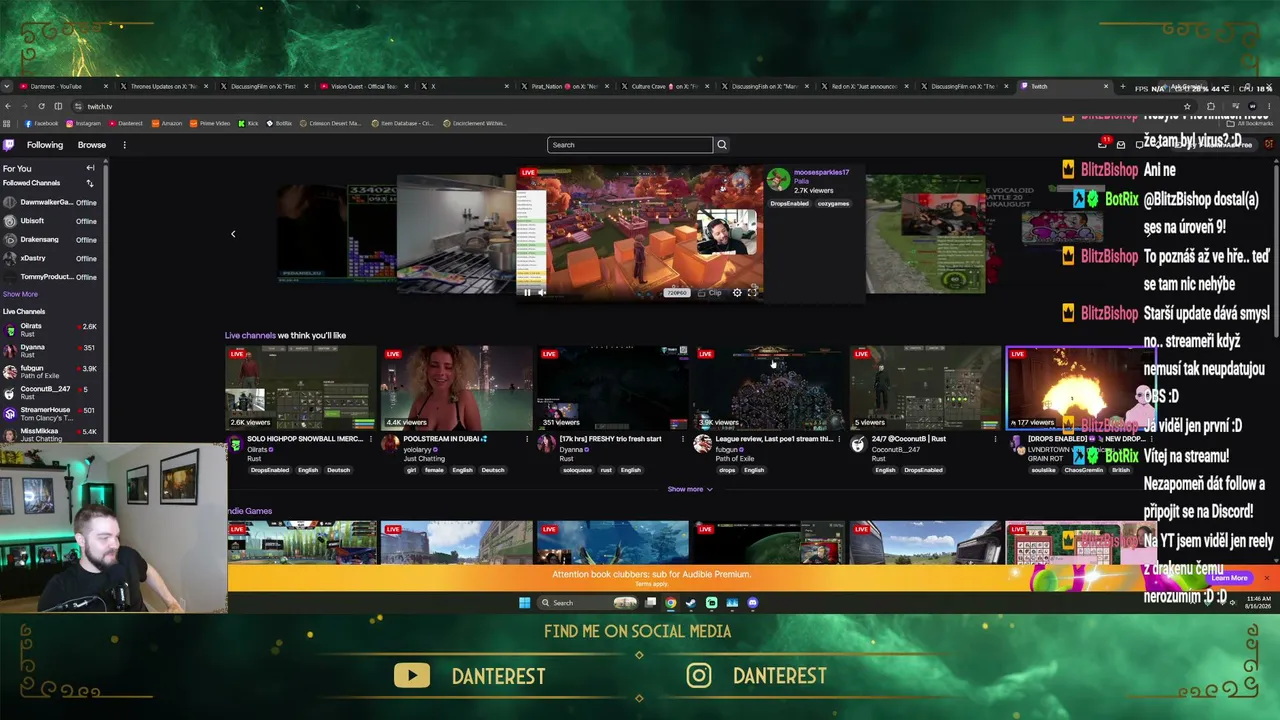Open options for League review stream card

839,439
